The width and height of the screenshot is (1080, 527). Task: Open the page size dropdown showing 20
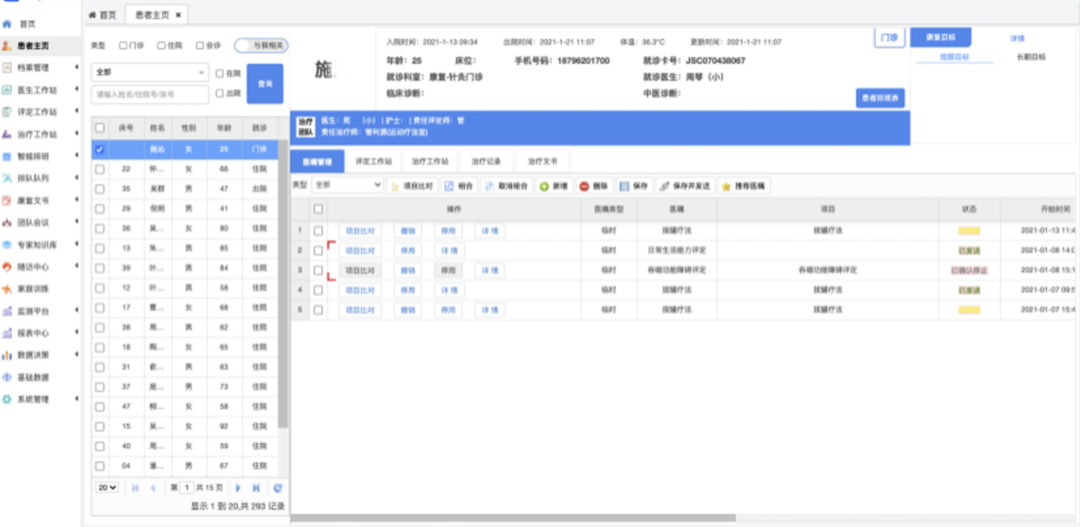click(x=107, y=487)
